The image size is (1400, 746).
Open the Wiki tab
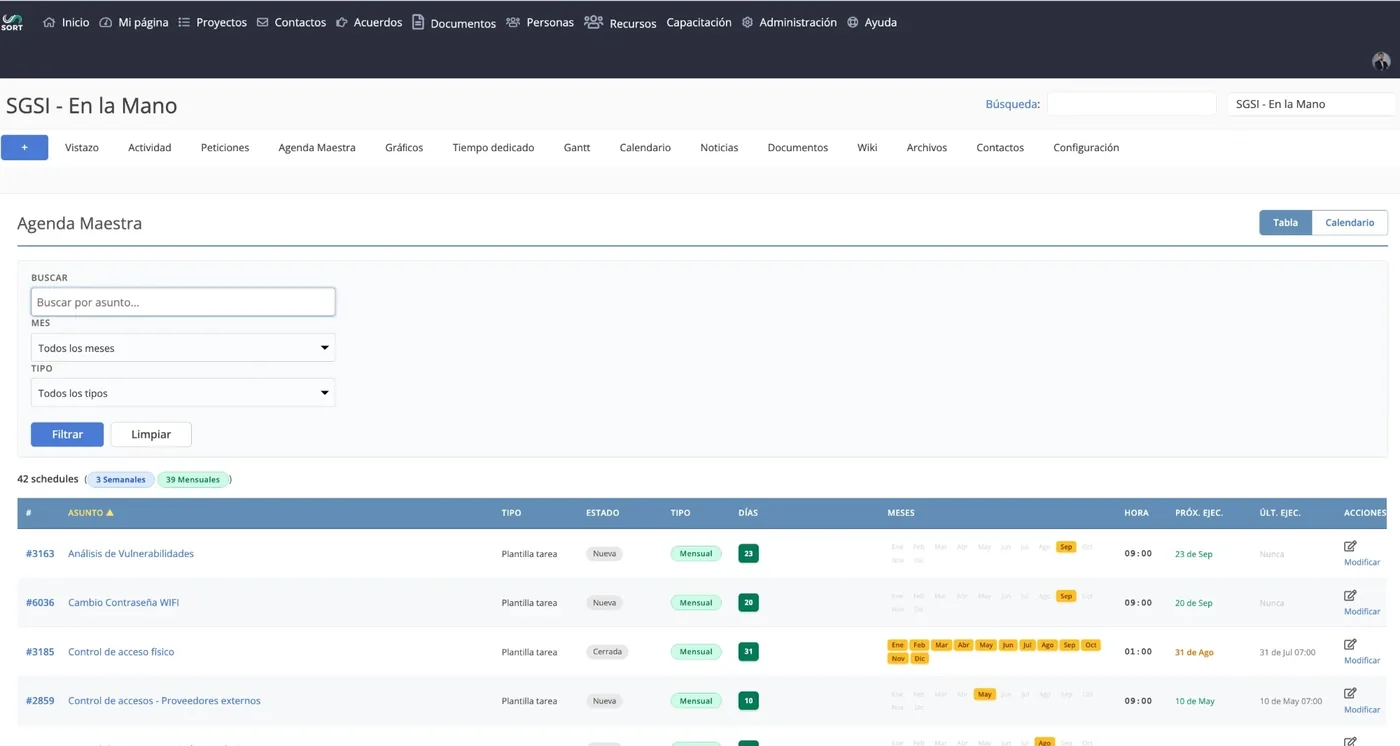coord(867,147)
